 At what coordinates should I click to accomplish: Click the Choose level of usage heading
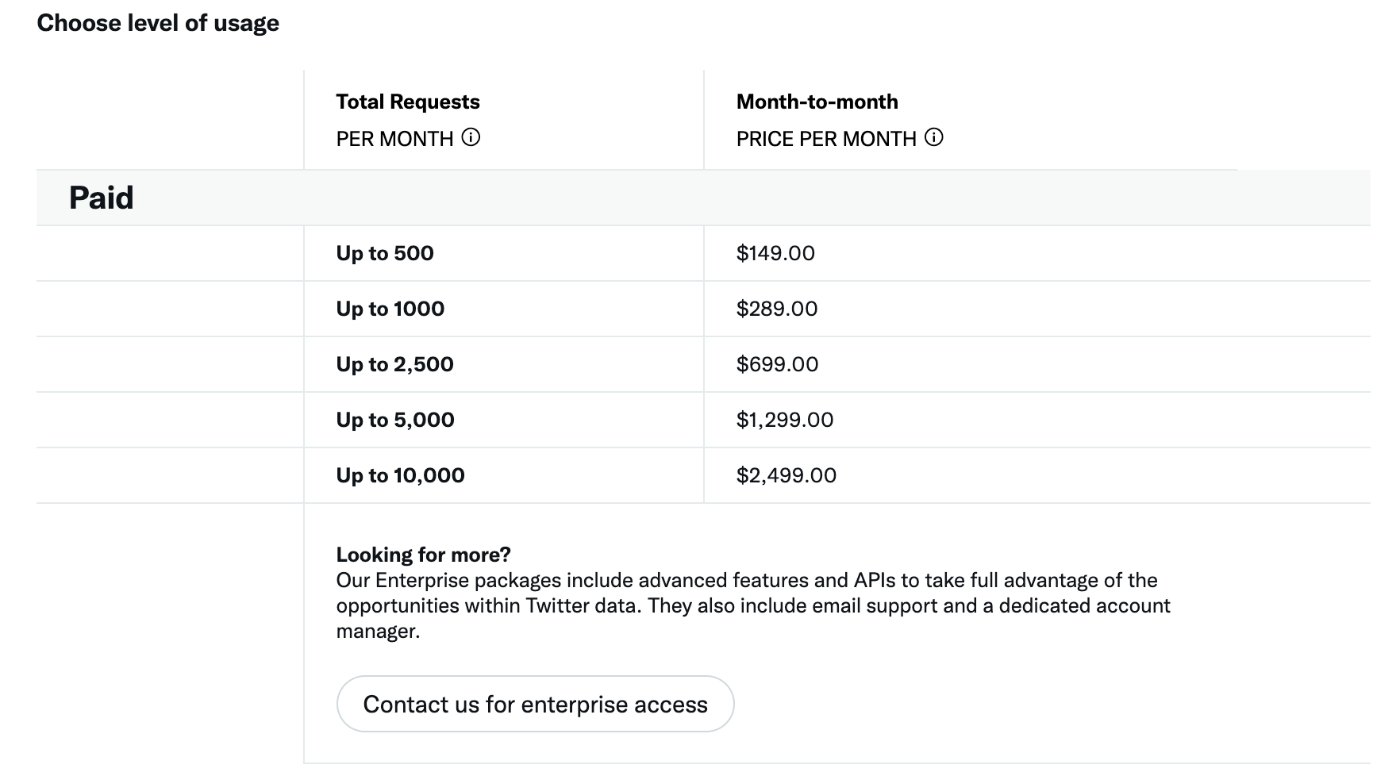(158, 24)
